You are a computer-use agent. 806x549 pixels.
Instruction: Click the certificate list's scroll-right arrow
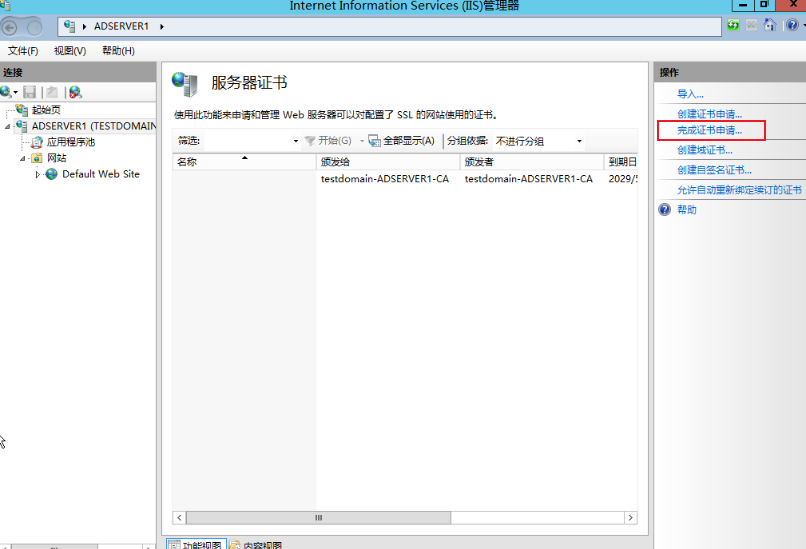coord(631,518)
